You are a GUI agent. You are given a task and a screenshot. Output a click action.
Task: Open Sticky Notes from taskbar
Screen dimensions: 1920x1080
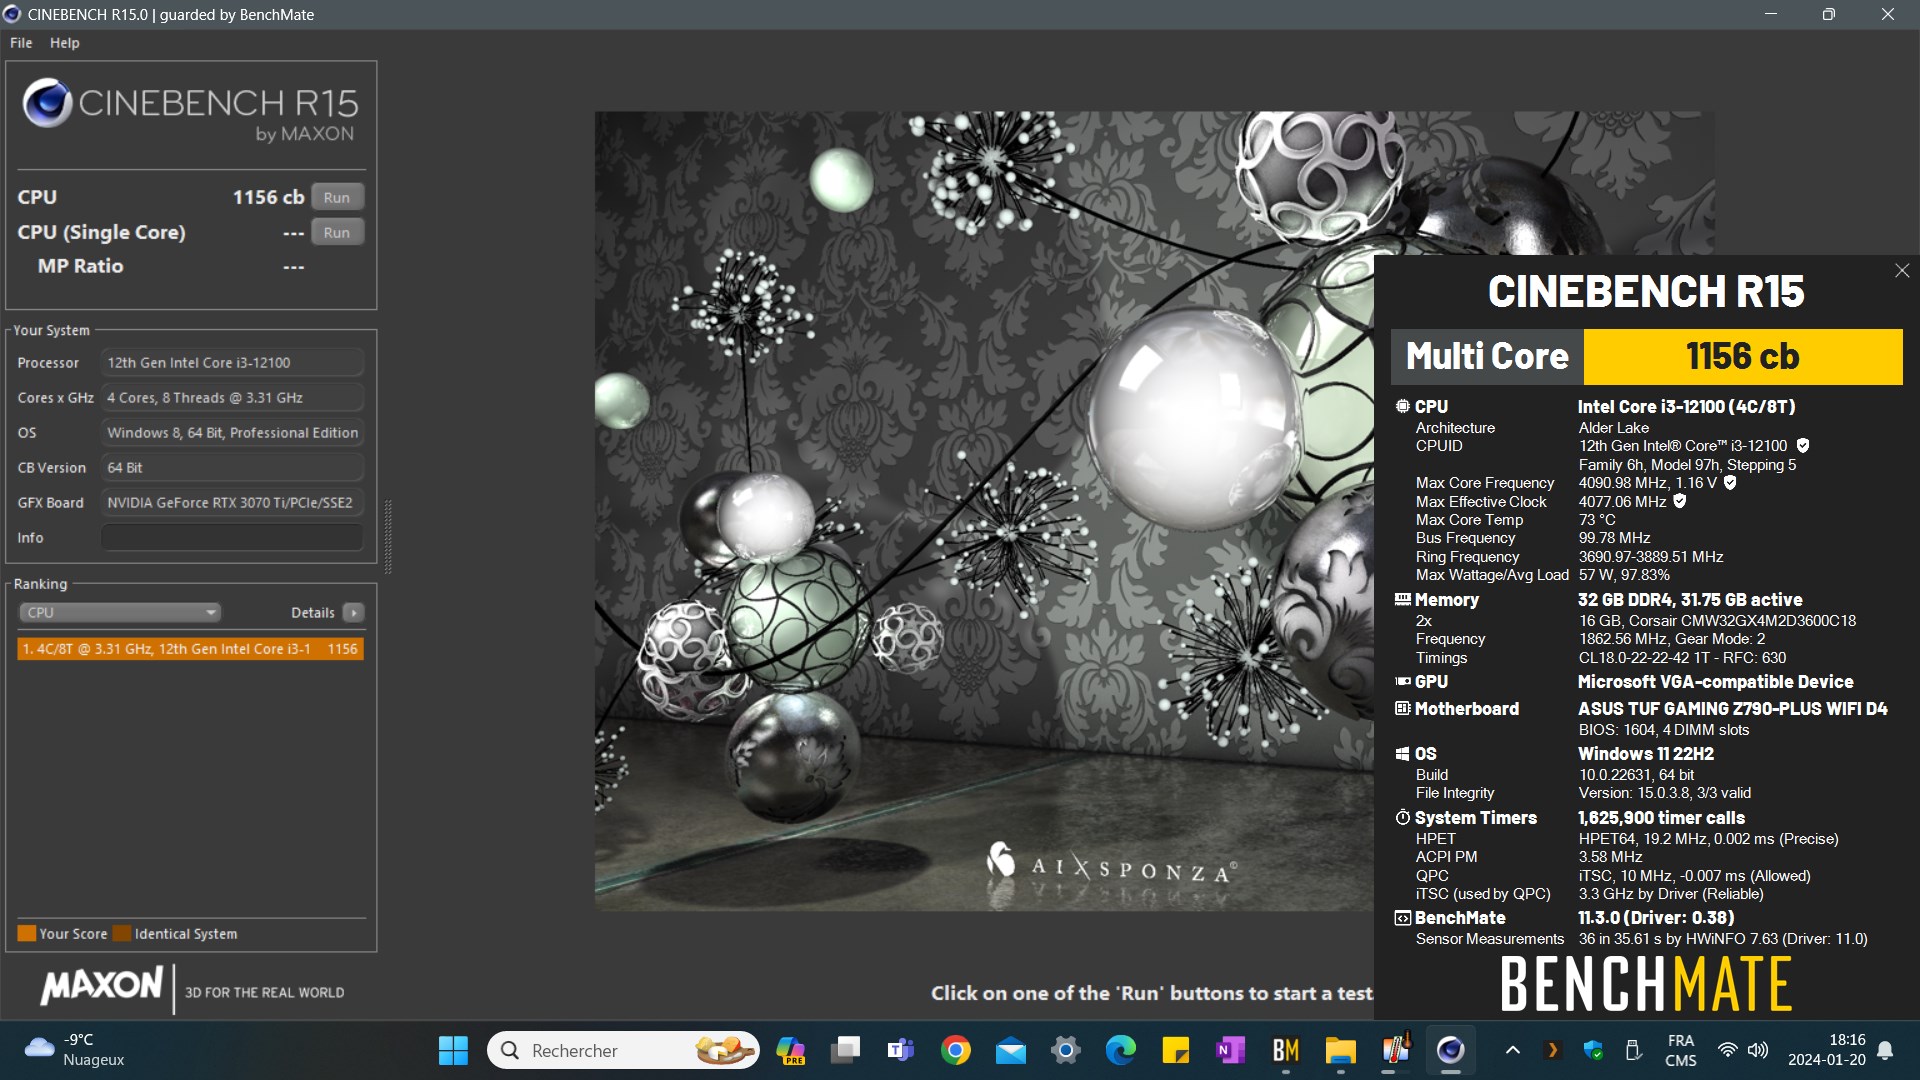pyautogui.click(x=1176, y=1051)
